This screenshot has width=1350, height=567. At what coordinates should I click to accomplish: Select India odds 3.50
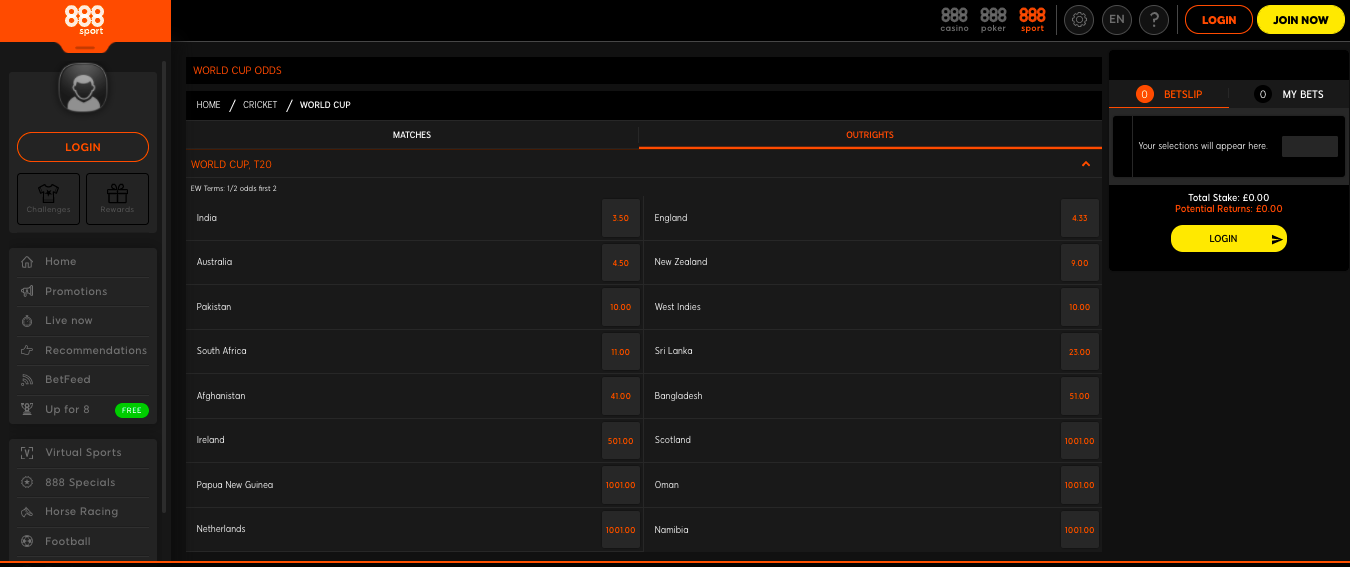(x=620, y=218)
